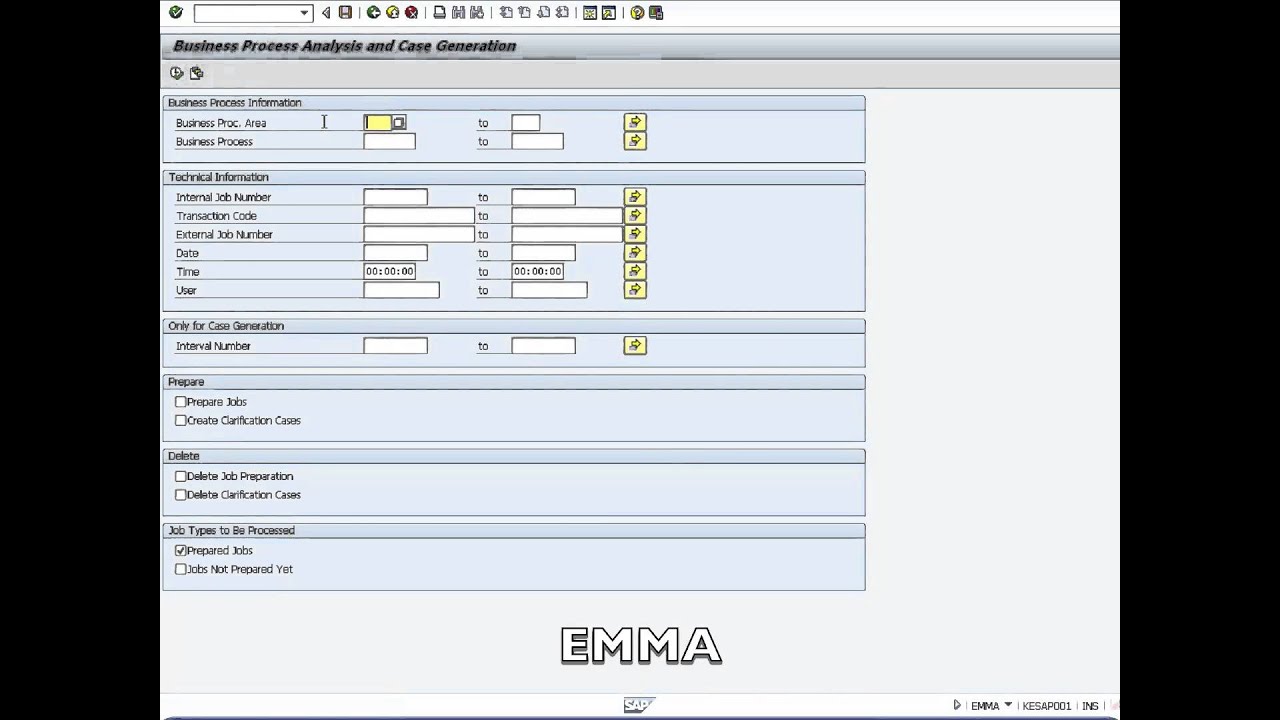Click the green Enter checkmark icon

click(x=176, y=13)
